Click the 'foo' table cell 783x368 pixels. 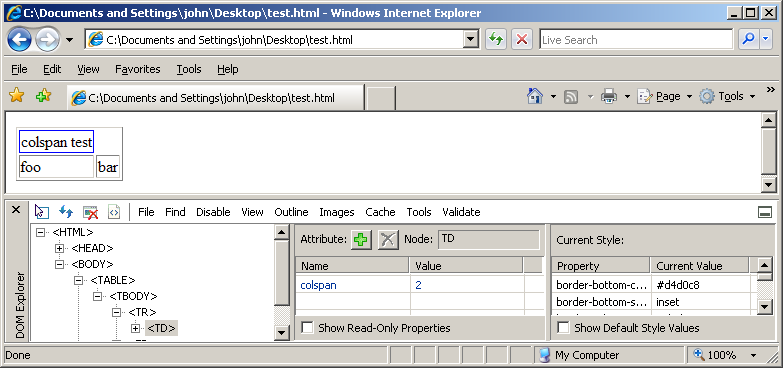56,166
